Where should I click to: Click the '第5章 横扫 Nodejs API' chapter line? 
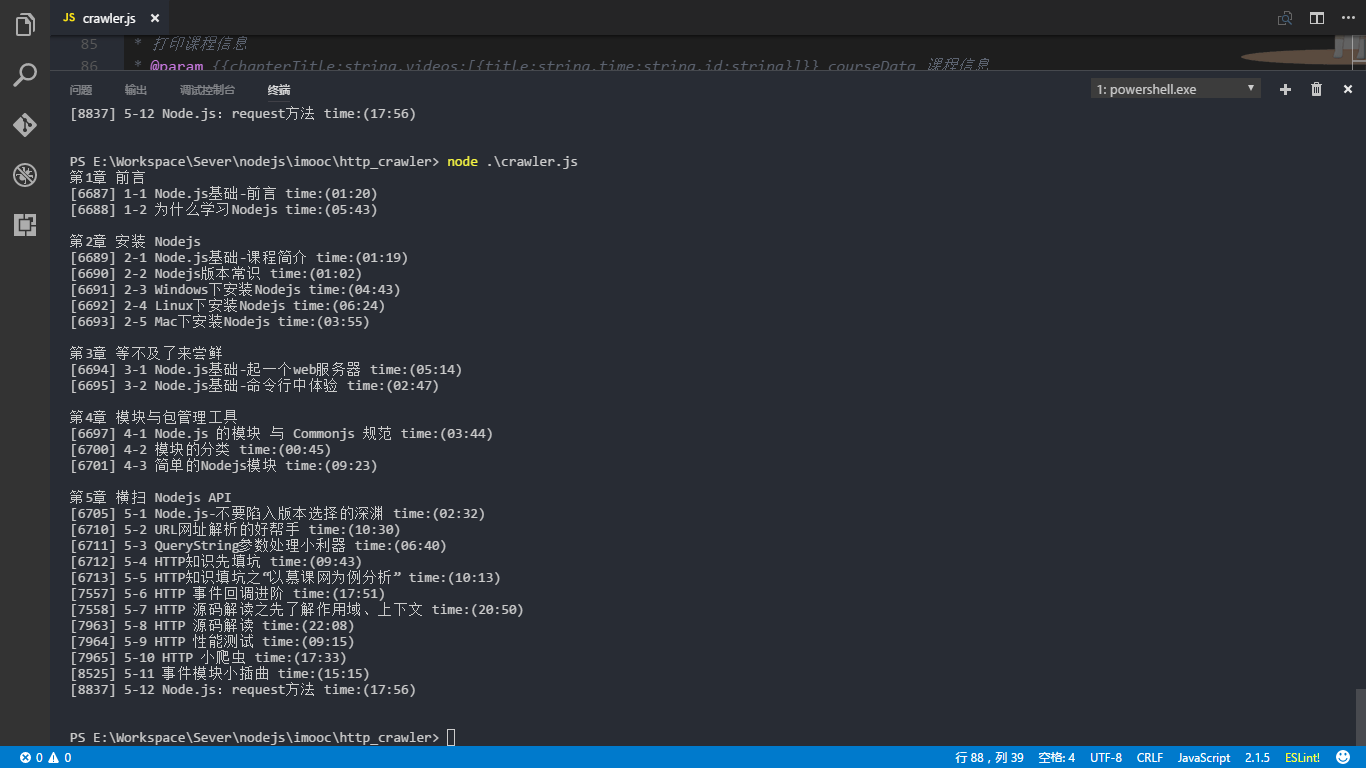tap(150, 498)
